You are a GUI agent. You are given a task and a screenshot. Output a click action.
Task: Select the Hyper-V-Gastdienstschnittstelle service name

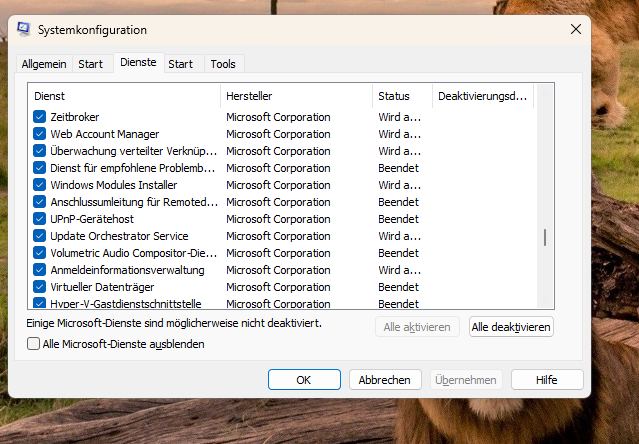[x=126, y=303]
